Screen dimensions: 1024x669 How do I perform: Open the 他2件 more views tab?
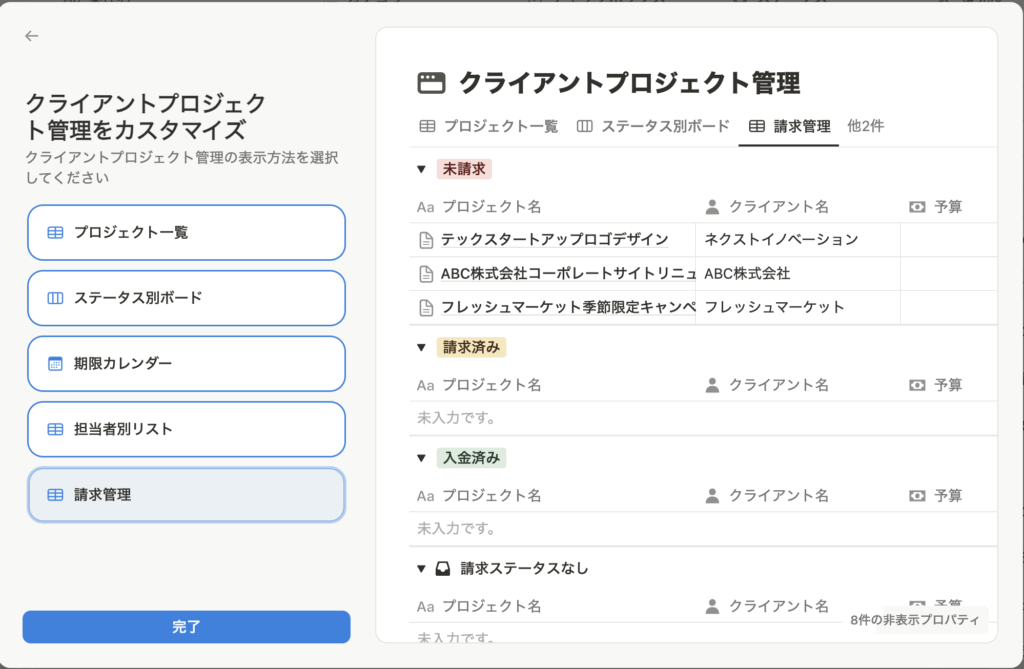click(x=865, y=126)
